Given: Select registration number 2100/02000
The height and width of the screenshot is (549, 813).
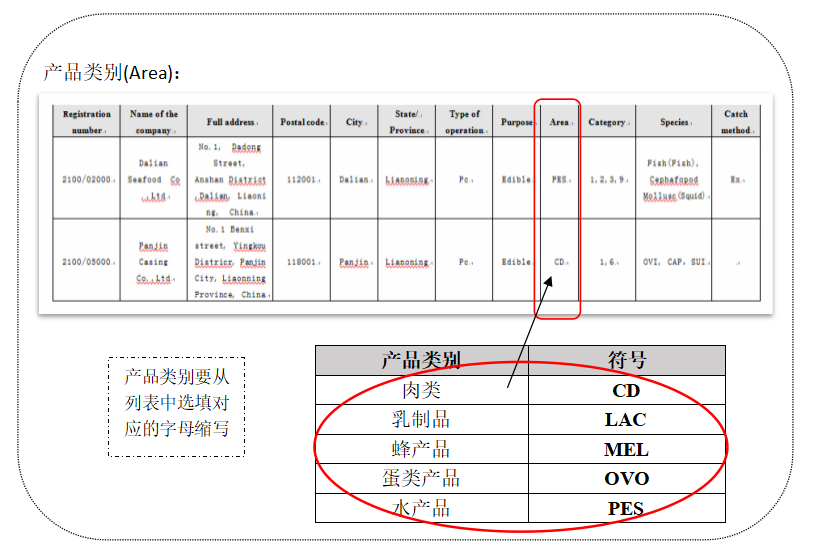Looking at the screenshot, I should 87,179.
